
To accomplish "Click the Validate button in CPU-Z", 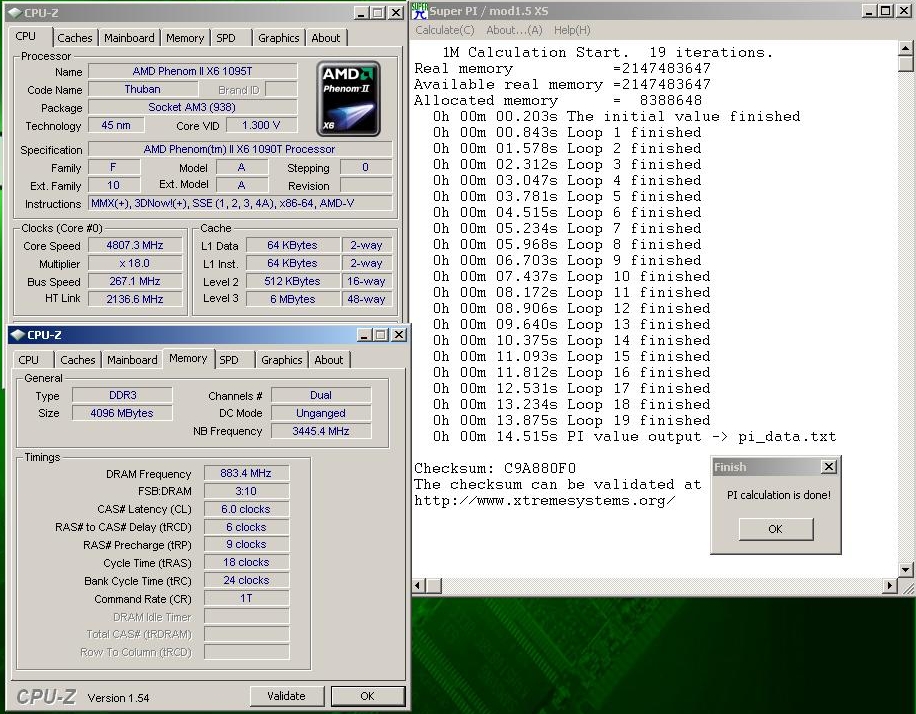I will tap(286, 696).
